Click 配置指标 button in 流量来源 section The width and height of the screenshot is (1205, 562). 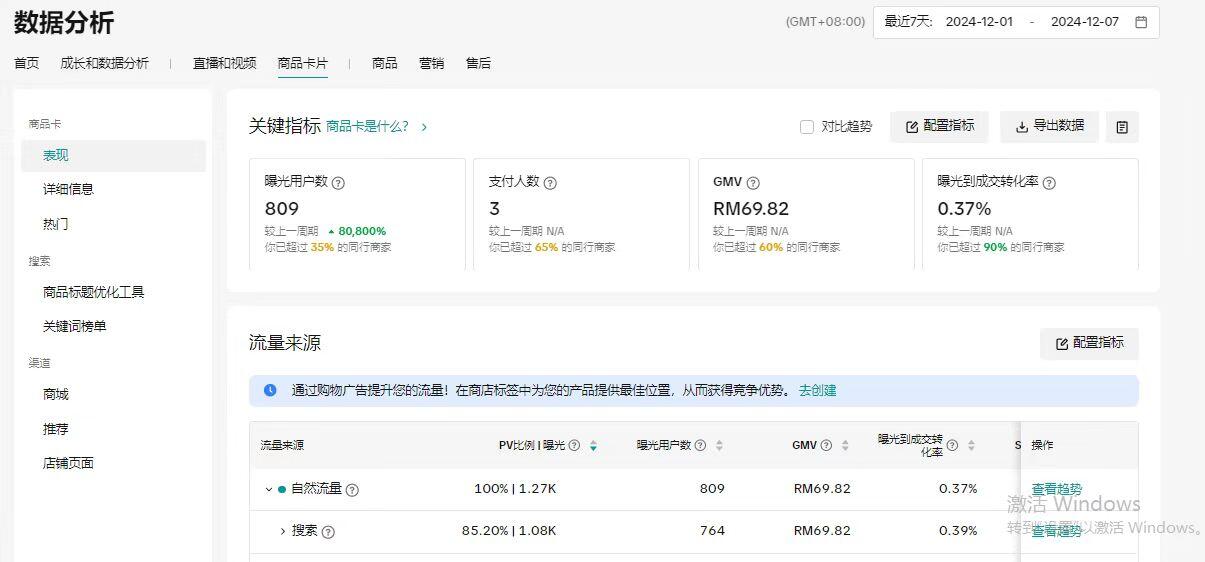tap(1089, 343)
